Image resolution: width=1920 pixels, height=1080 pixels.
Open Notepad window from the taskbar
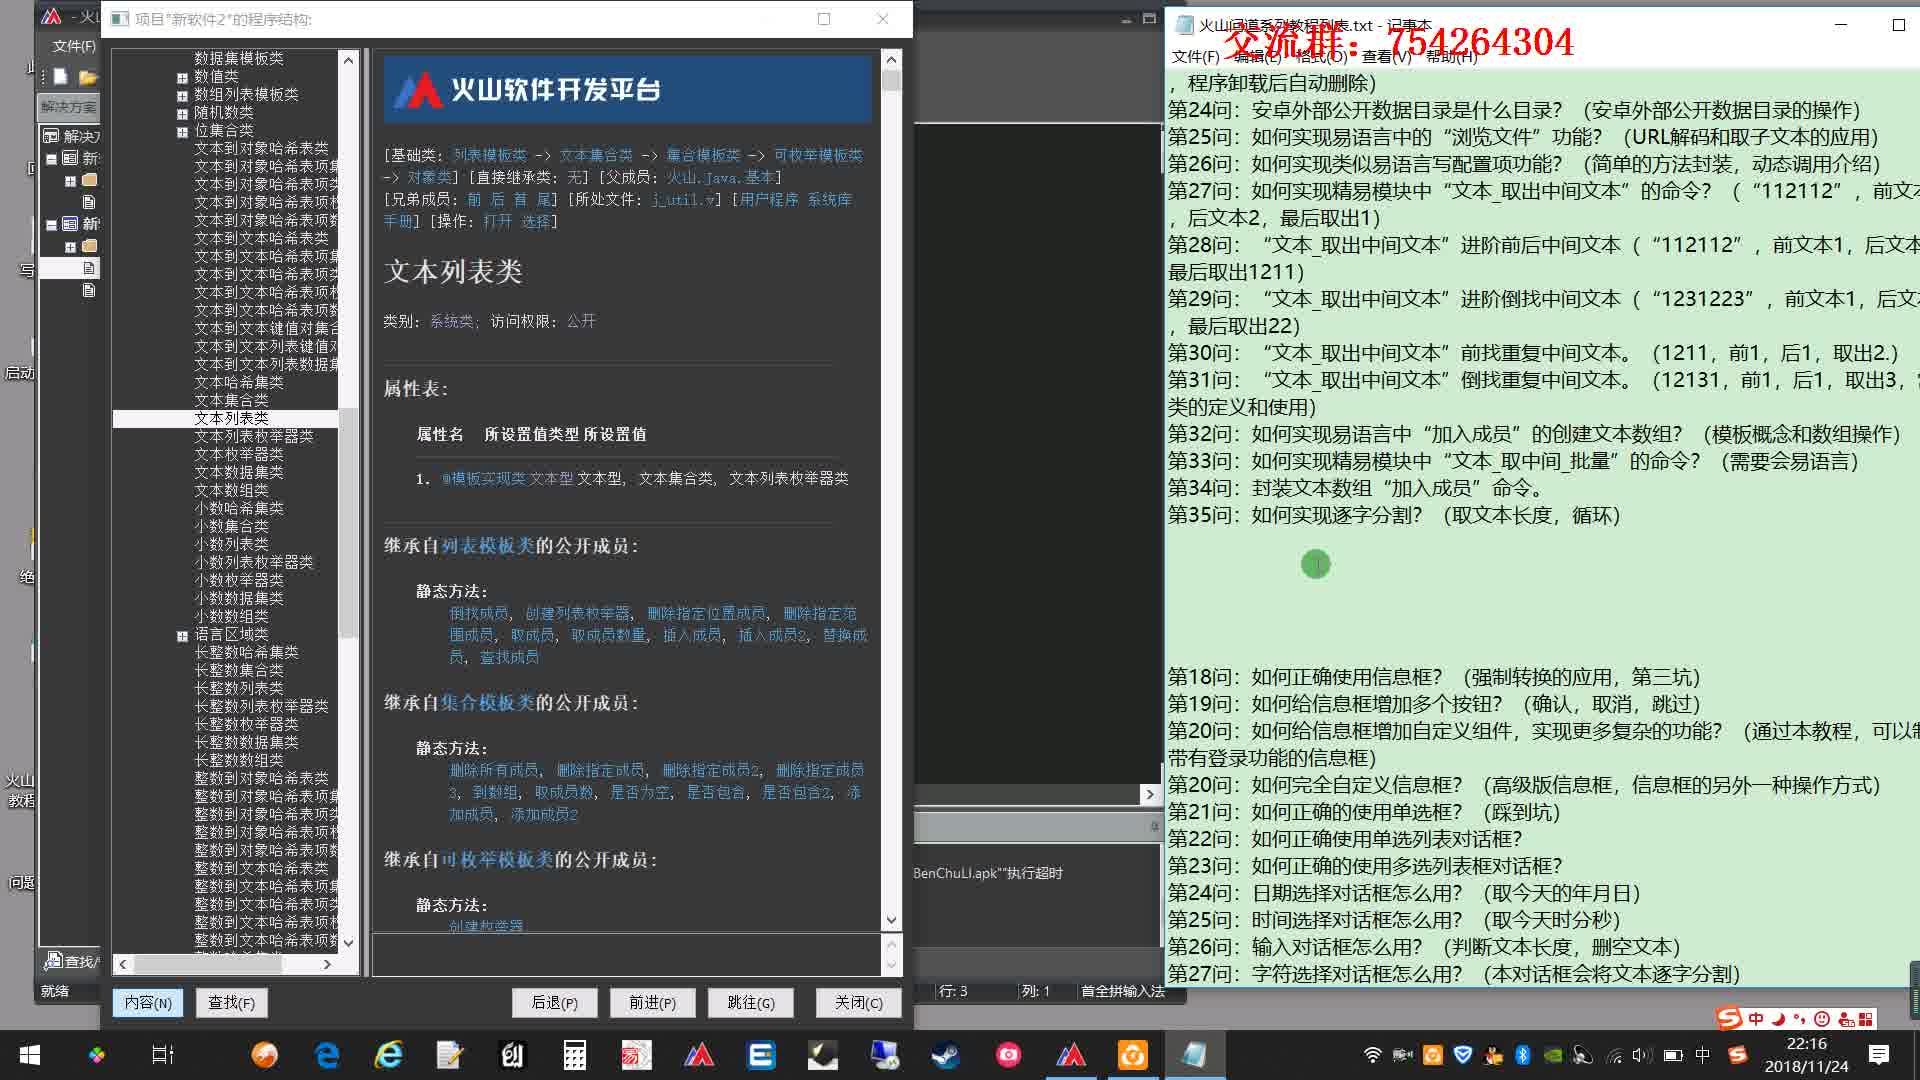pos(1196,1055)
